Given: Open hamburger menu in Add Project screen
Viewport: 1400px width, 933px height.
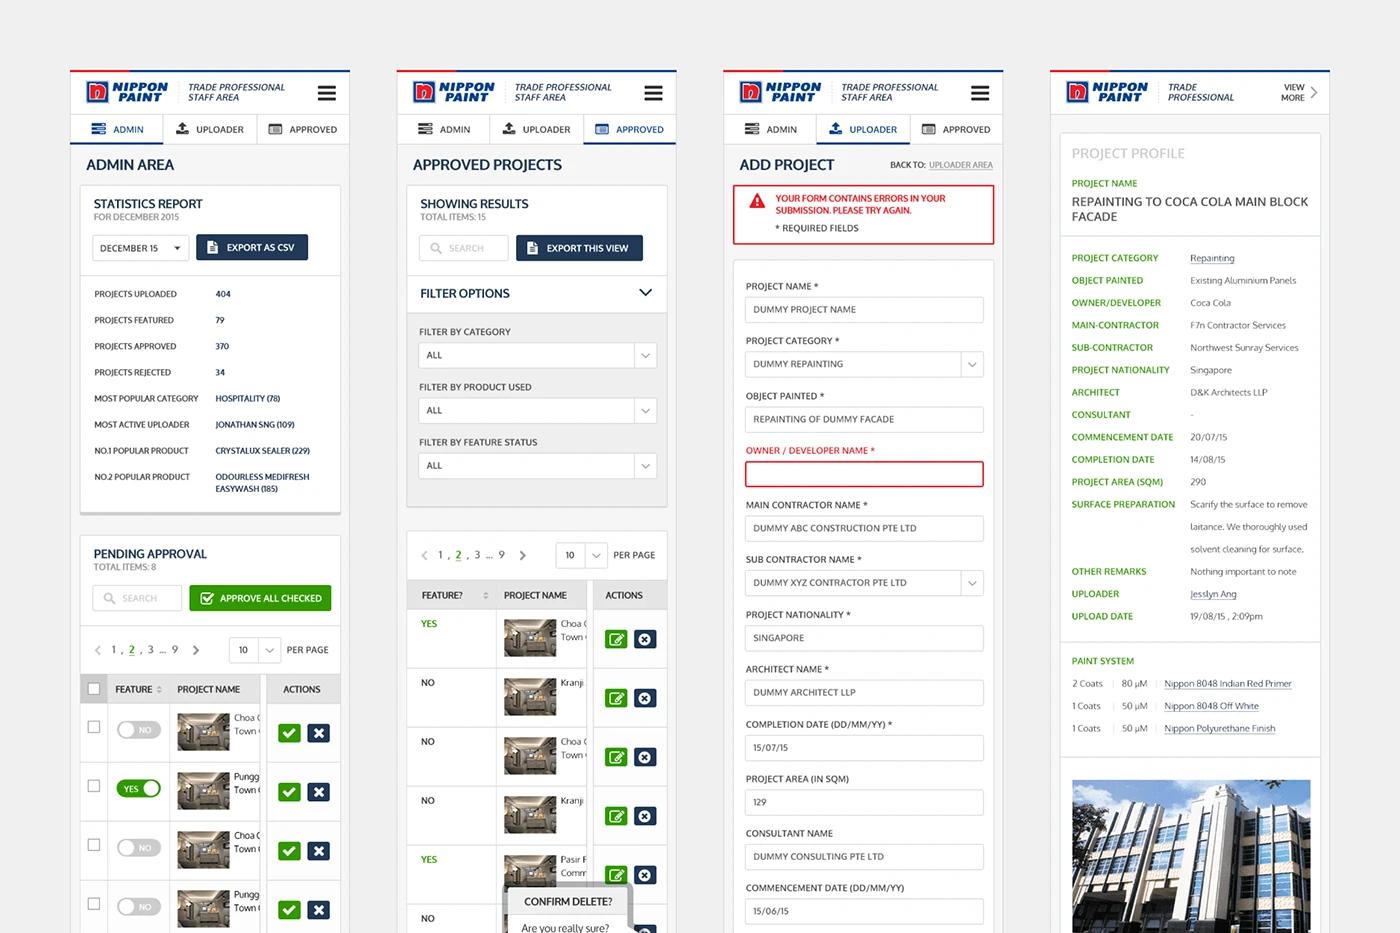Looking at the screenshot, I should 980,93.
